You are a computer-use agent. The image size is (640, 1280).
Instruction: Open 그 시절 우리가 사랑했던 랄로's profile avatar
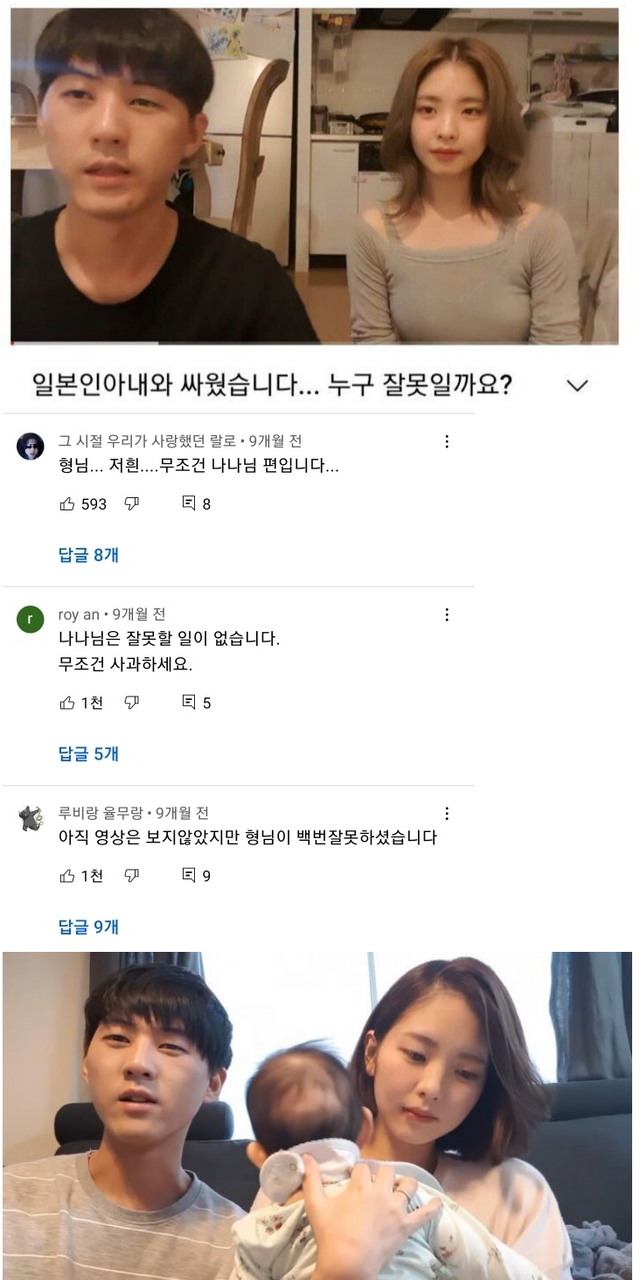click(x=30, y=446)
